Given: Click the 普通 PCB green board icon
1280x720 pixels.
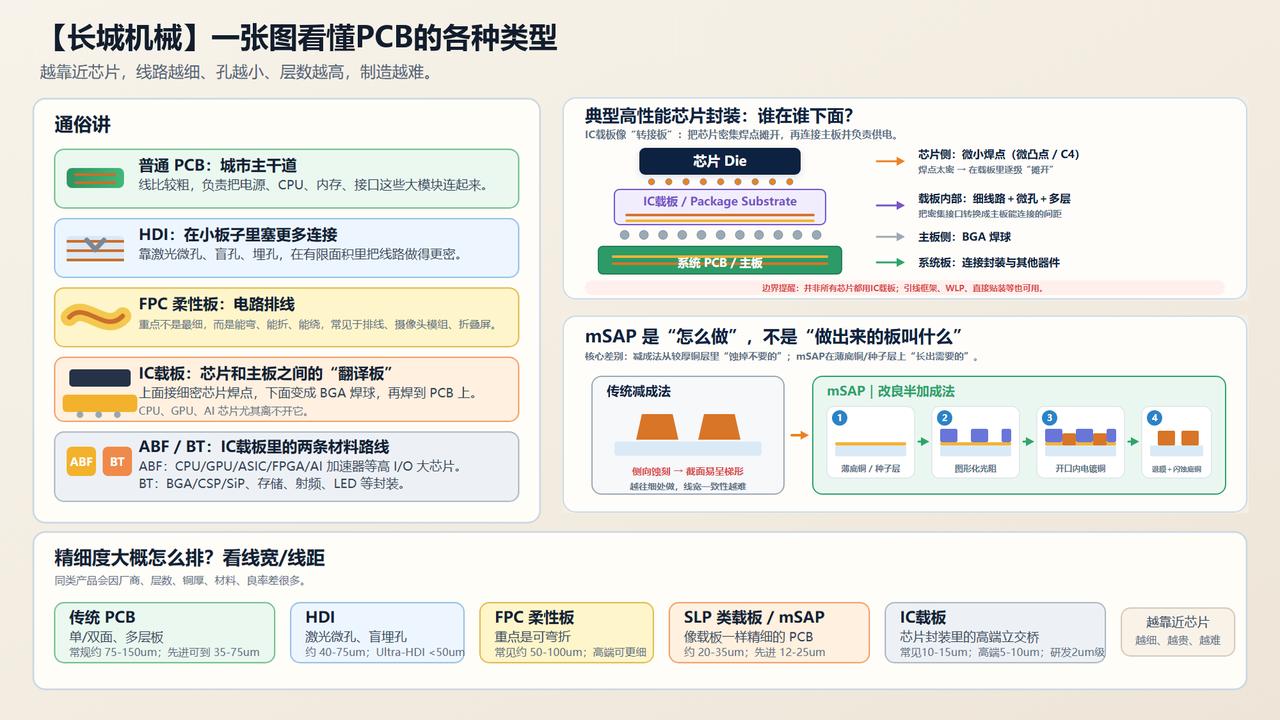Looking at the screenshot, I should click(x=95, y=178).
